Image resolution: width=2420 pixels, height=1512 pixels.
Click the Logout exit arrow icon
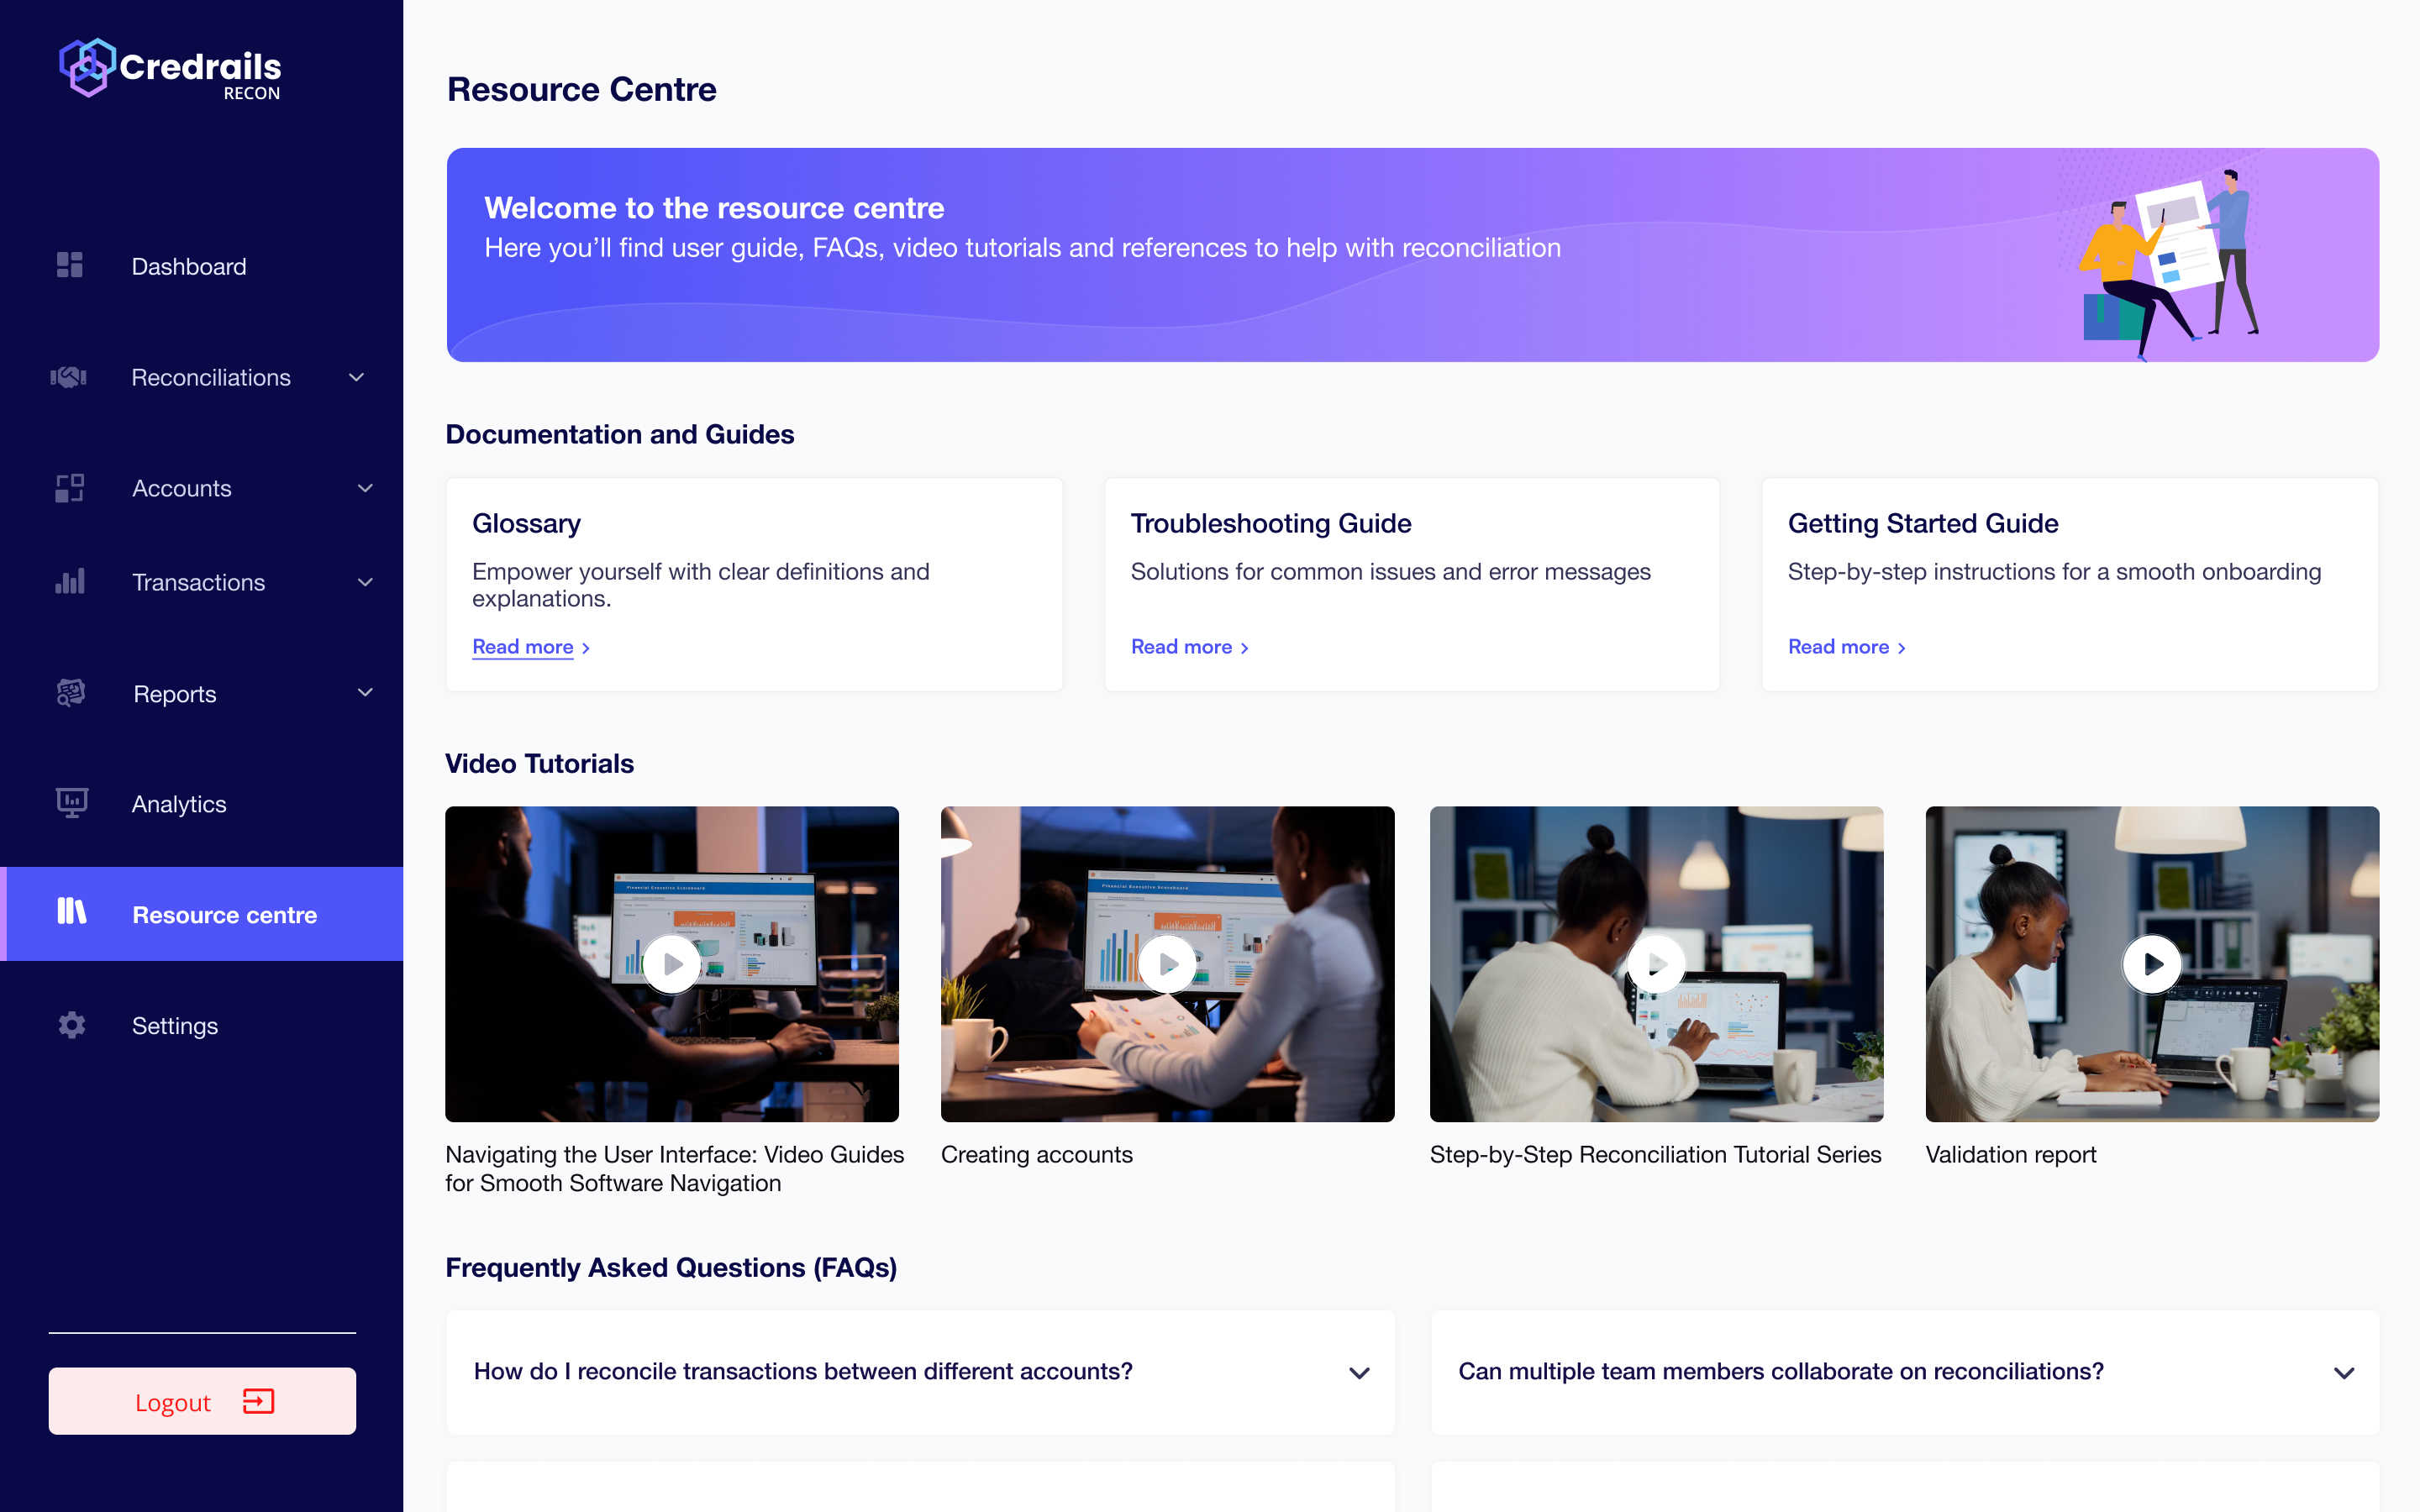click(258, 1401)
